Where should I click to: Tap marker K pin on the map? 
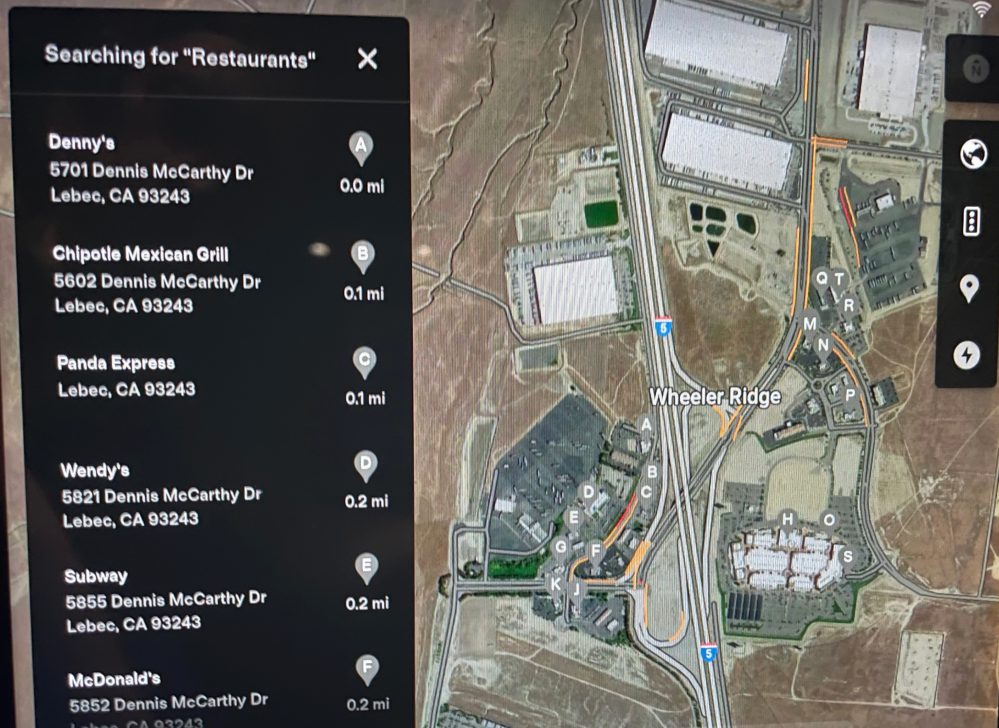(x=556, y=585)
